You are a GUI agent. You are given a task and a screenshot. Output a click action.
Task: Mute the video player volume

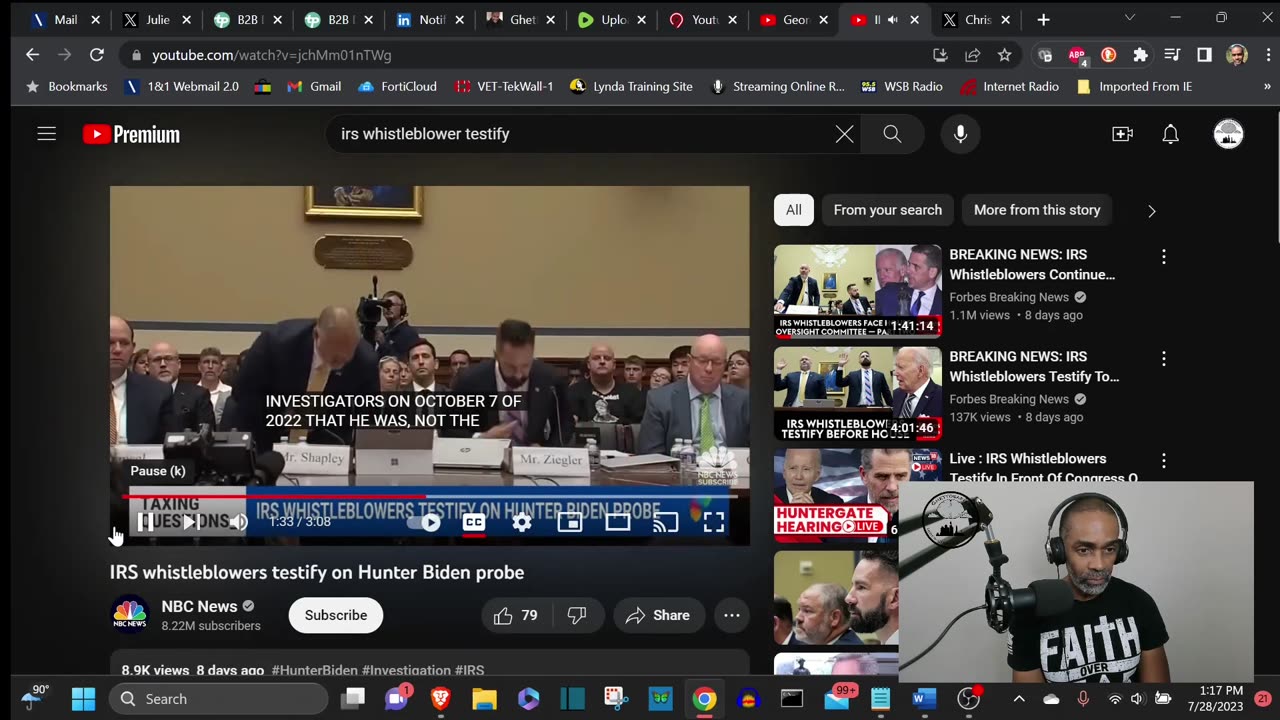pos(238,521)
